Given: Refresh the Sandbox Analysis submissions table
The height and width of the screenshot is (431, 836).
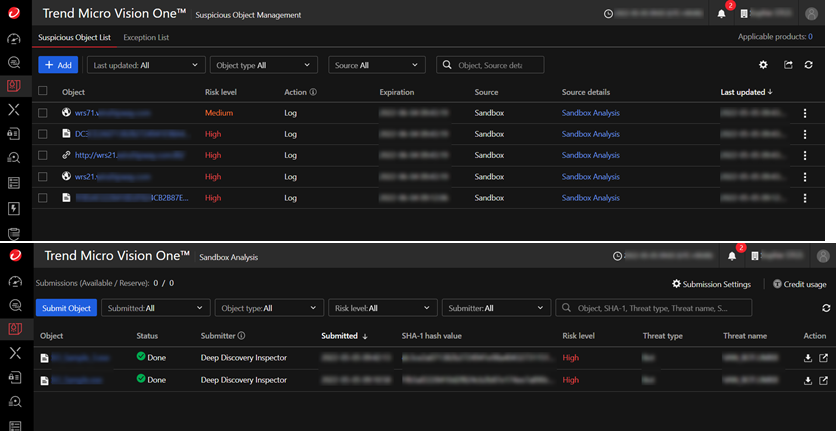Looking at the screenshot, I should point(826,309).
